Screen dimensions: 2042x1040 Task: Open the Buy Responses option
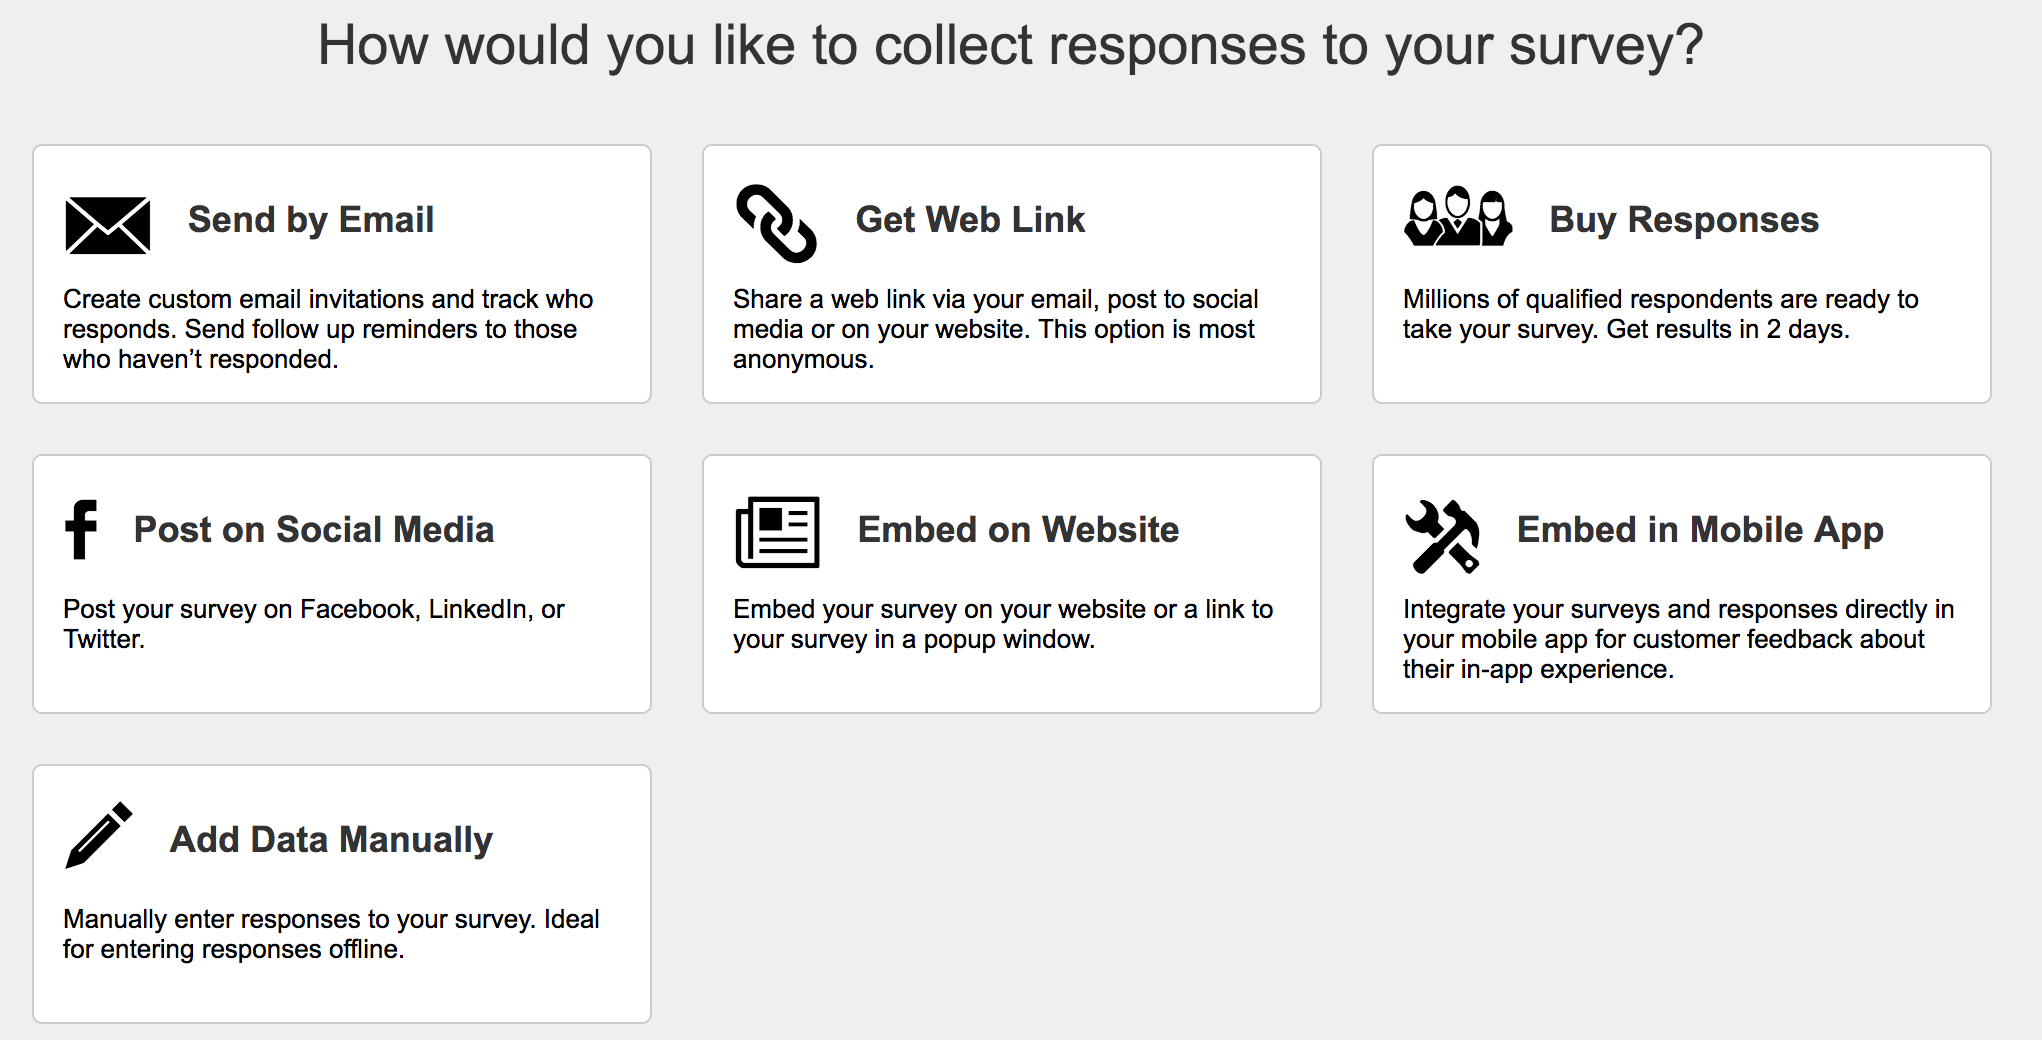[1684, 220]
